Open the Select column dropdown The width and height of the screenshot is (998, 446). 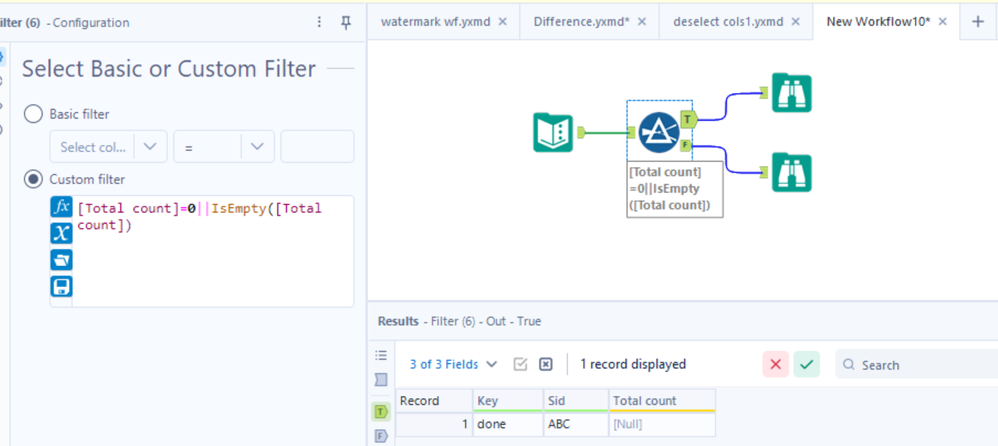(107, 146)
